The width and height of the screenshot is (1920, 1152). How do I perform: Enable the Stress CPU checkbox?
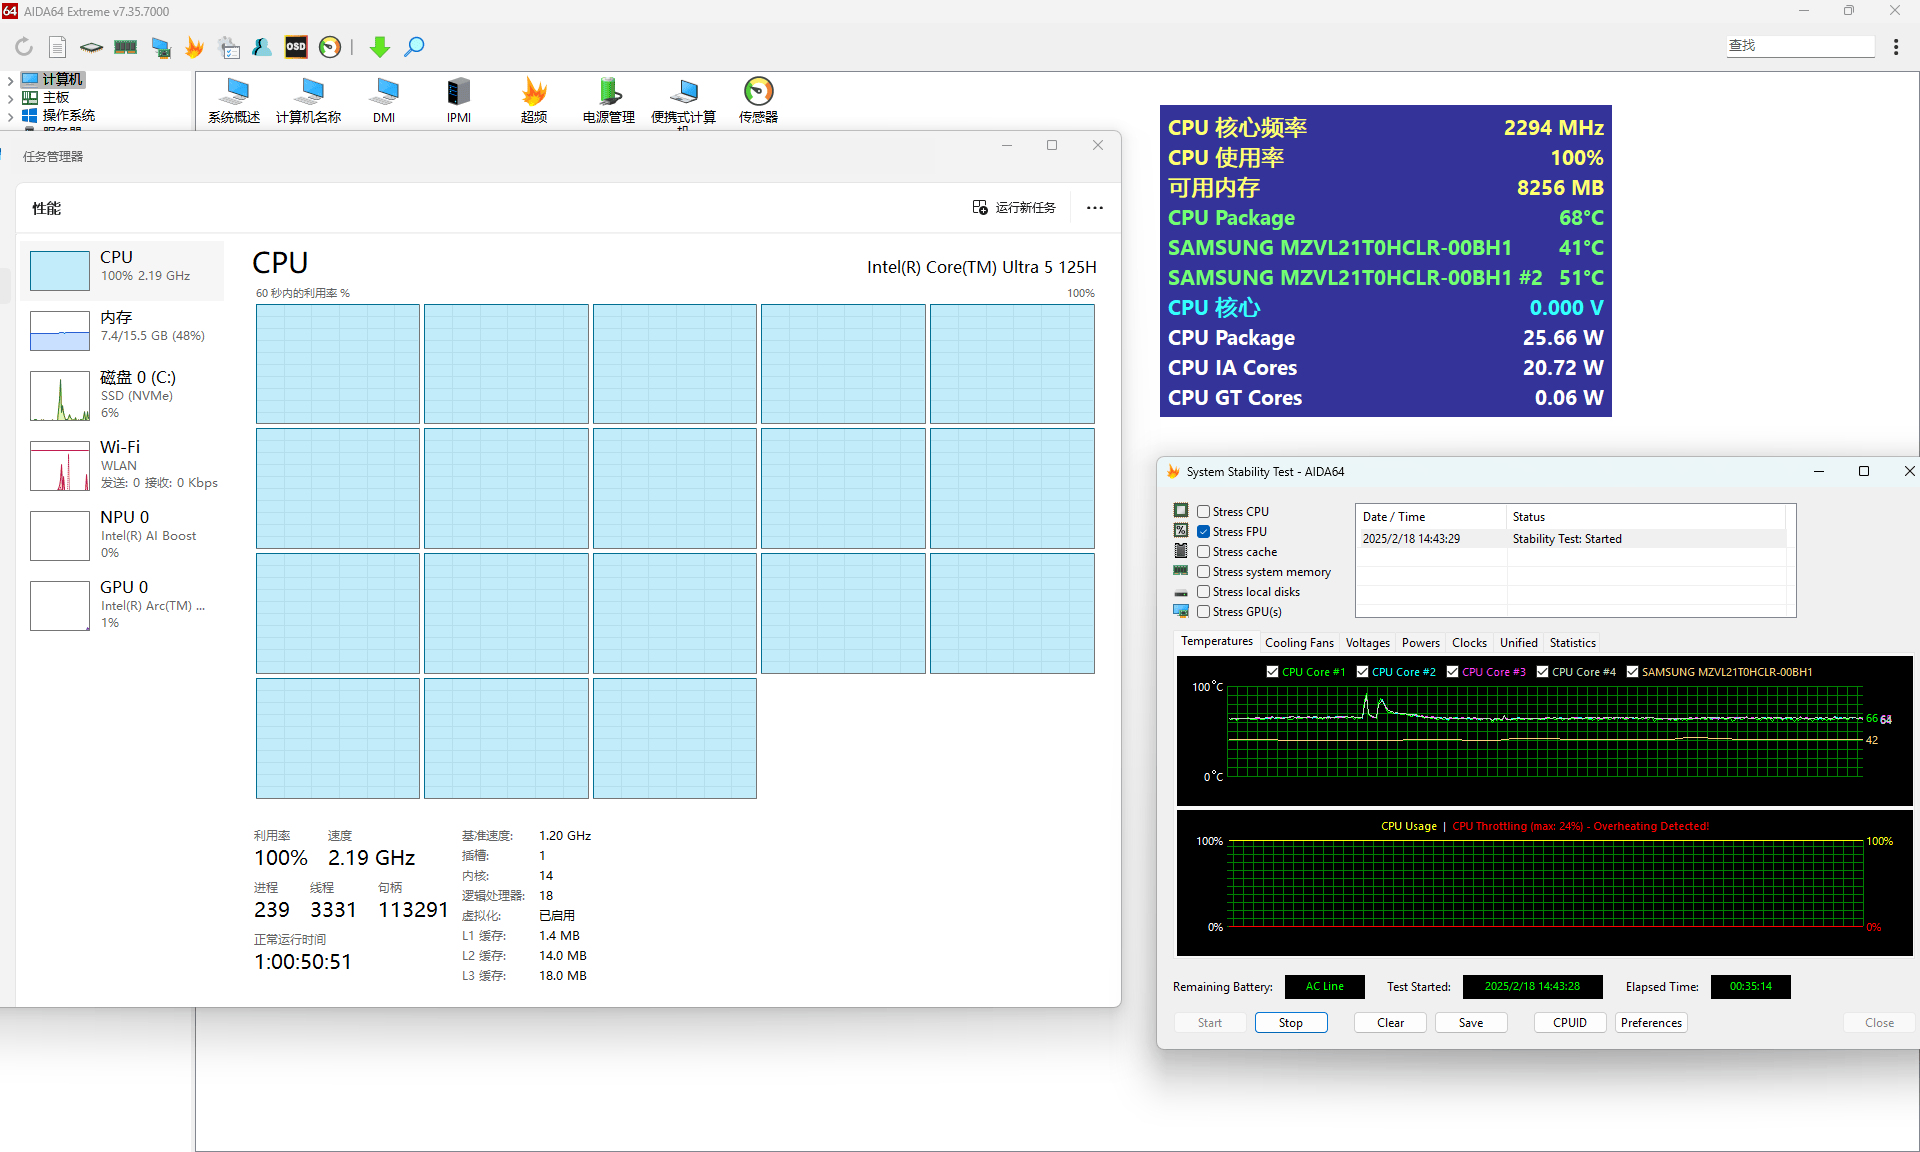pyautogui.click(x=1204, y=511)
